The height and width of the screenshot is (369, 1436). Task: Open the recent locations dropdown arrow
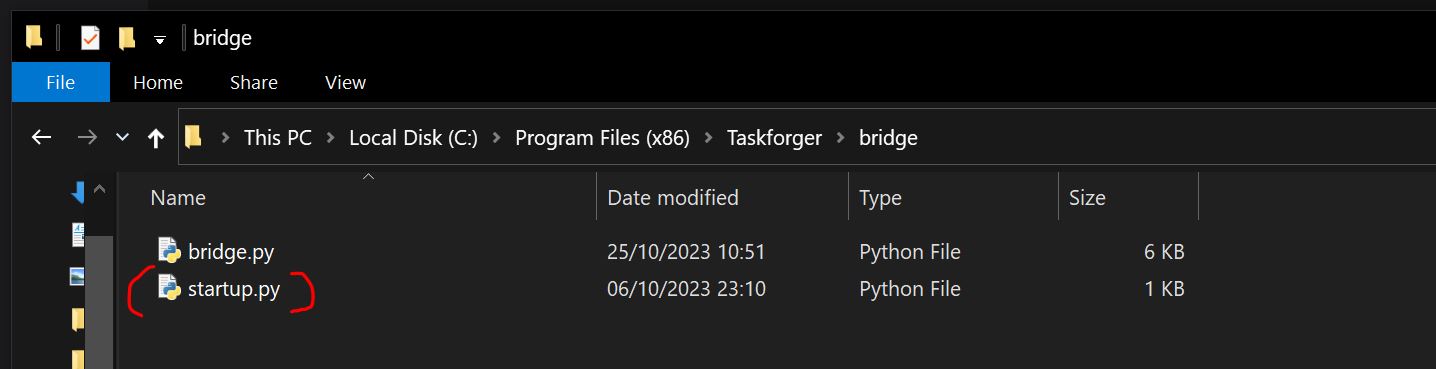(x=123, y=138)
